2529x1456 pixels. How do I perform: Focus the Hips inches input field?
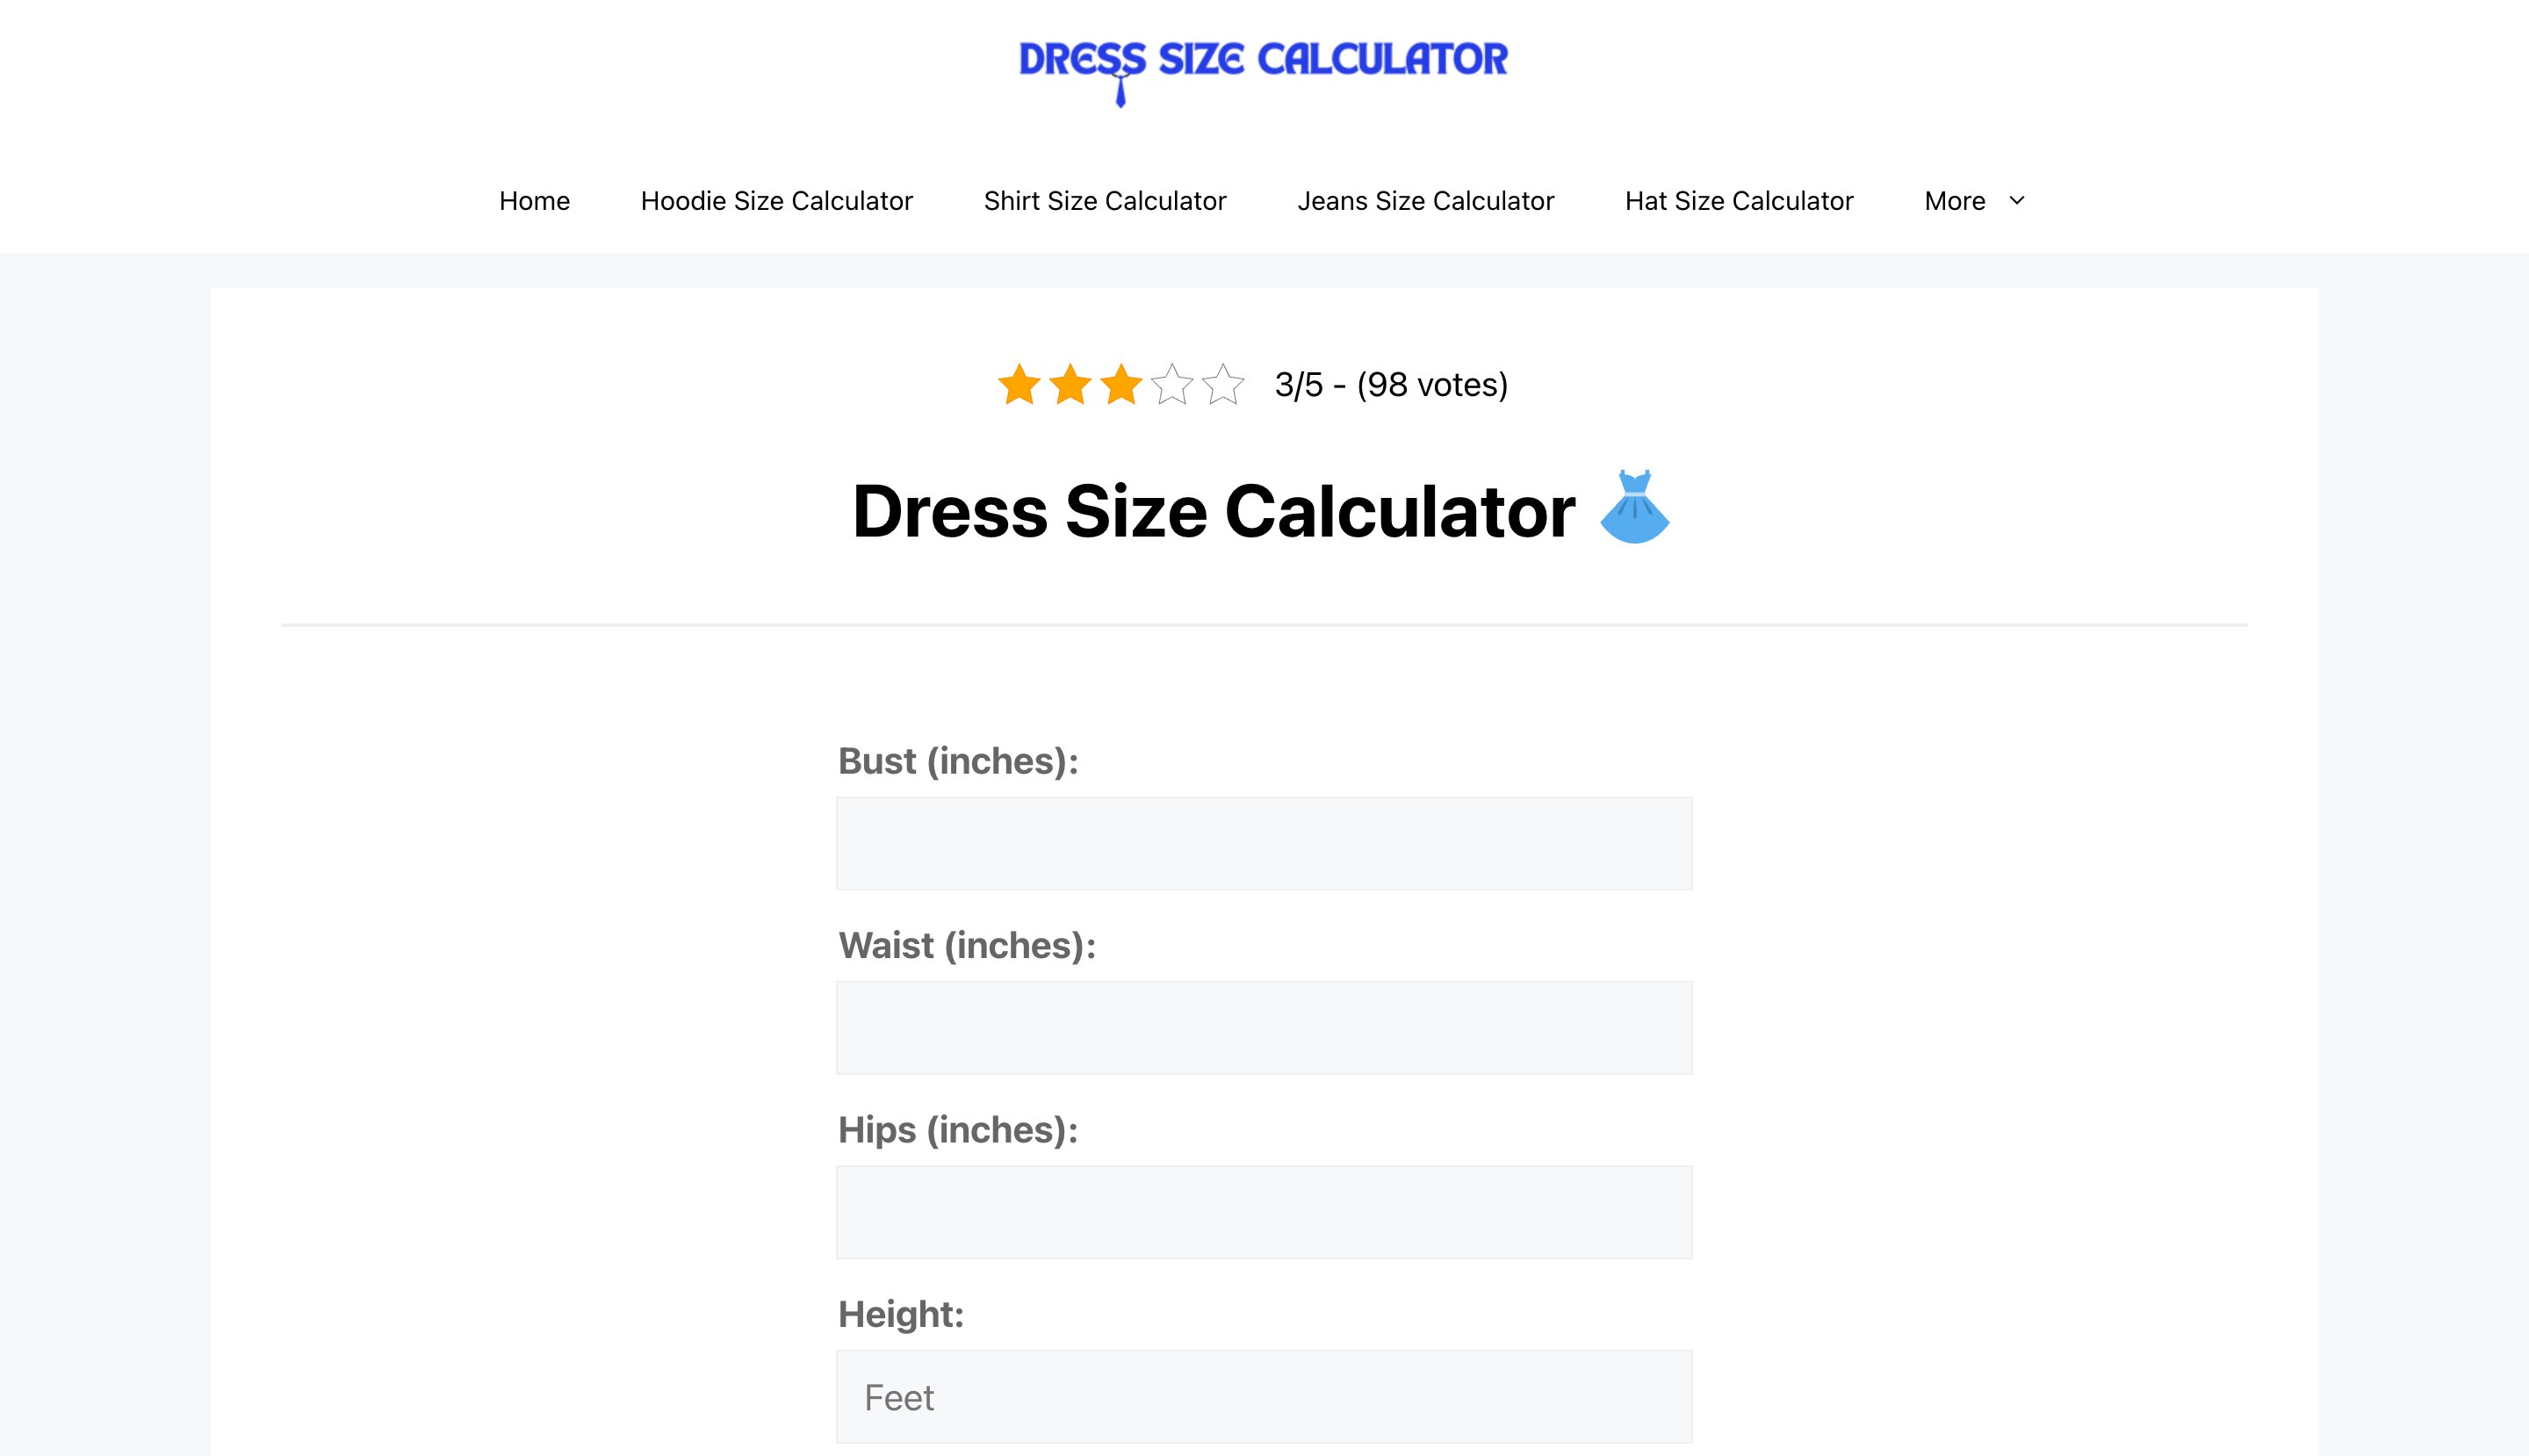(x=1264, y=1211)
